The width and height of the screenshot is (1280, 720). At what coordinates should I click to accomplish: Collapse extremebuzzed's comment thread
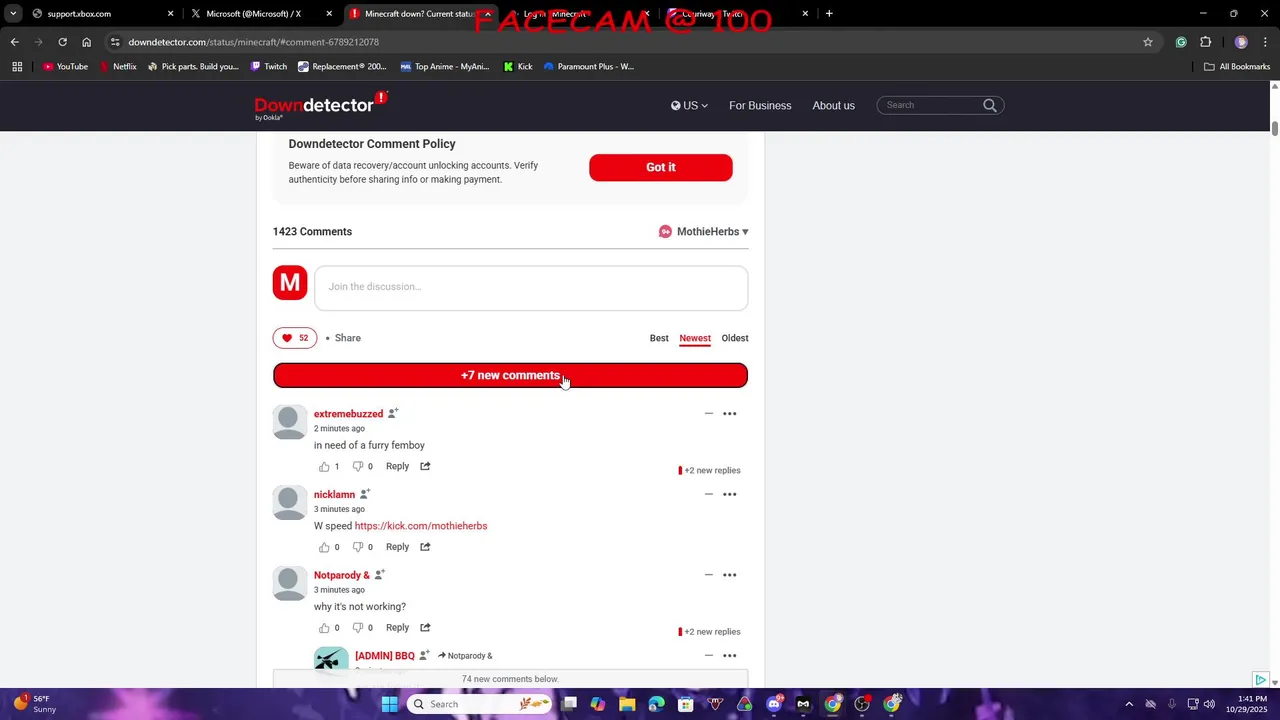click(708, 413)
